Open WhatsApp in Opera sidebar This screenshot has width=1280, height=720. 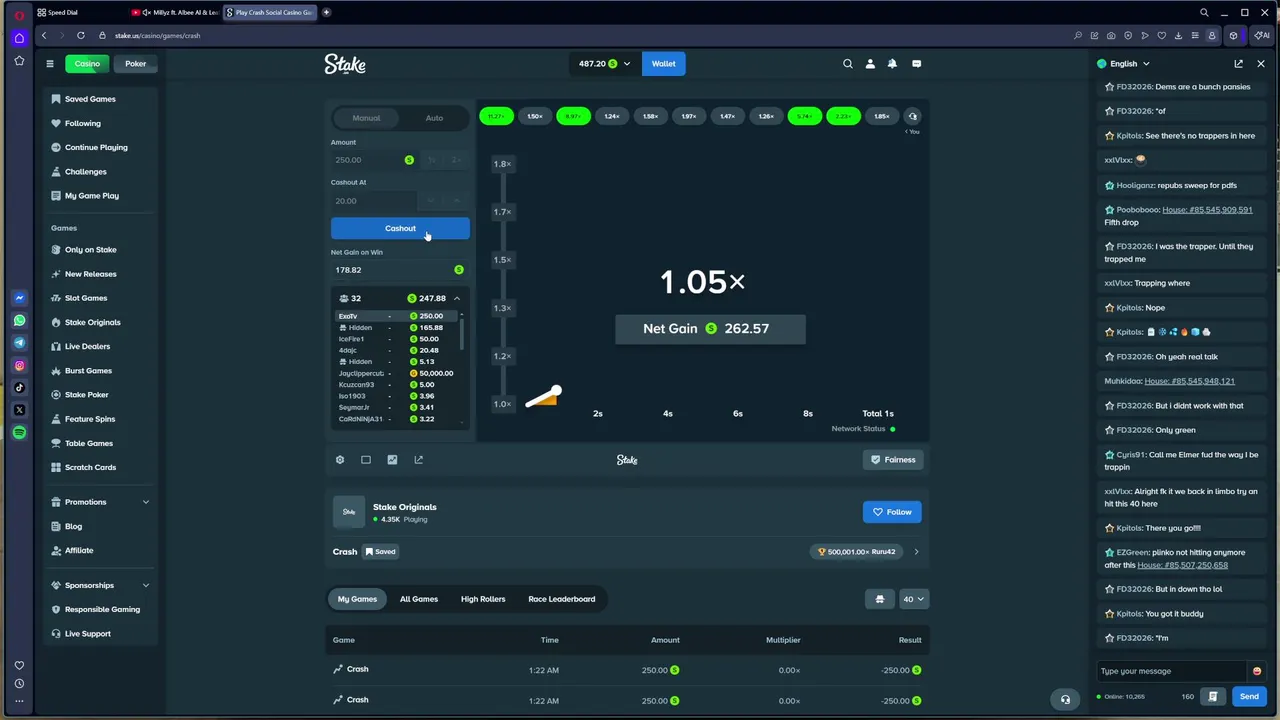[x=19, y=321]
